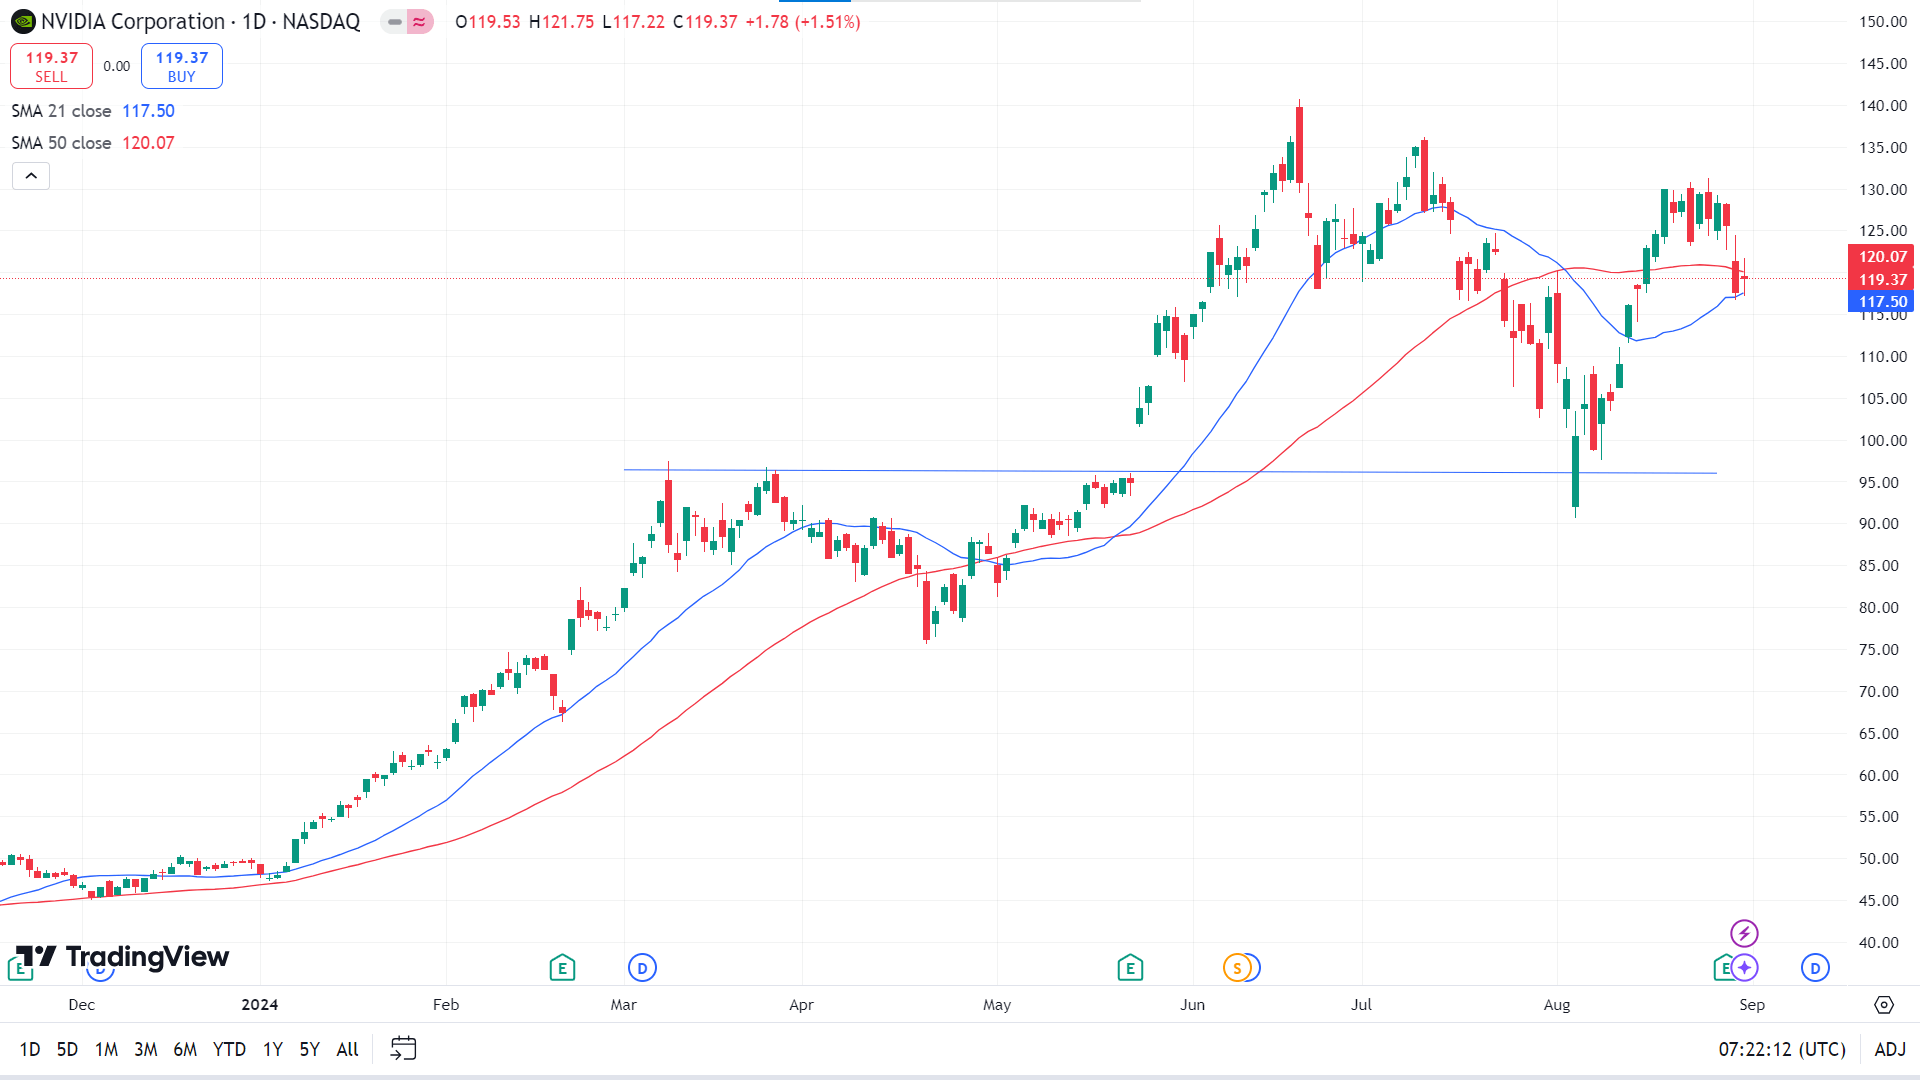Click the 119.37 SELL button
The width and height of the screenshot is (1920, 1080).
click(51, 66)
